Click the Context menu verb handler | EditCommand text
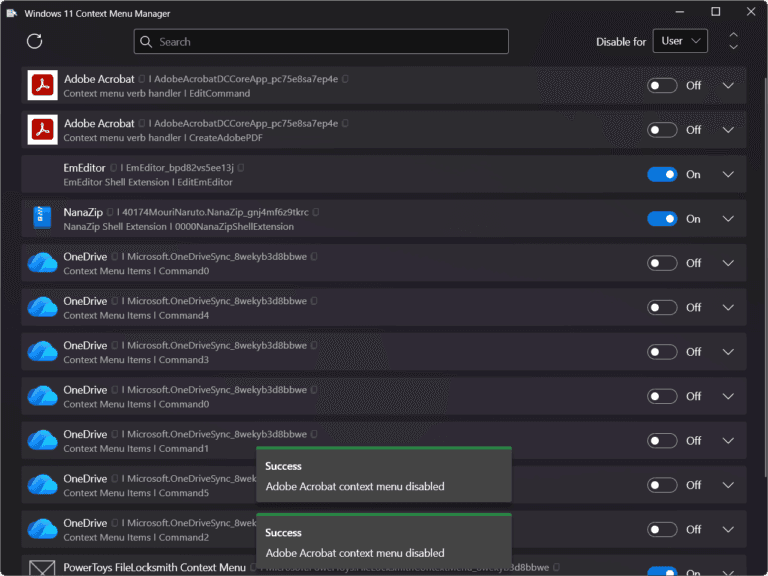Viewport: 768px width, 576px height. 157,94
